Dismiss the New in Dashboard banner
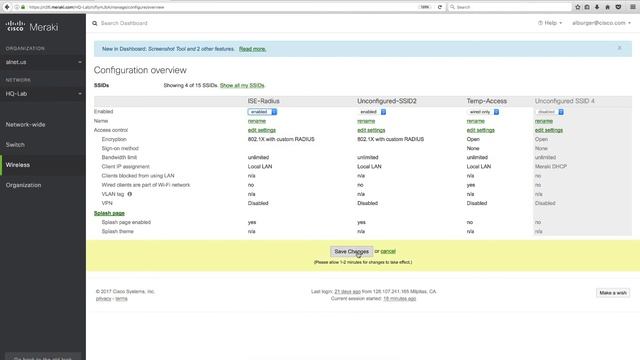The width and height of the screenshot is (640, 360). click(620, 48)
